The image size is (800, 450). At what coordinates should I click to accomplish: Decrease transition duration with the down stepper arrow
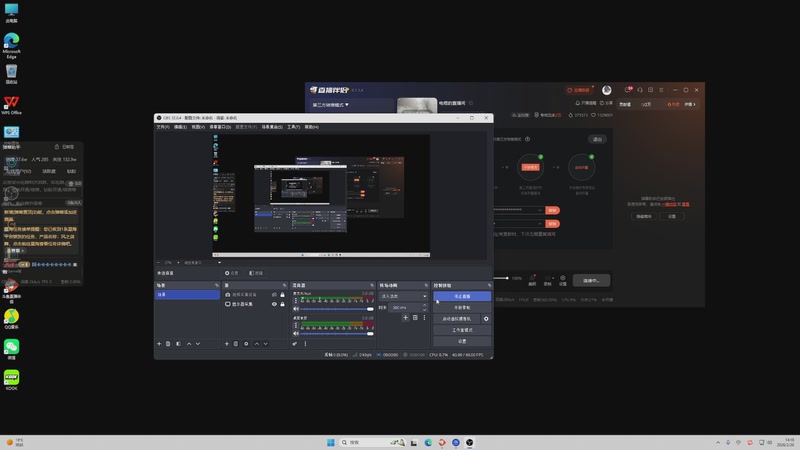coord(424,310)
